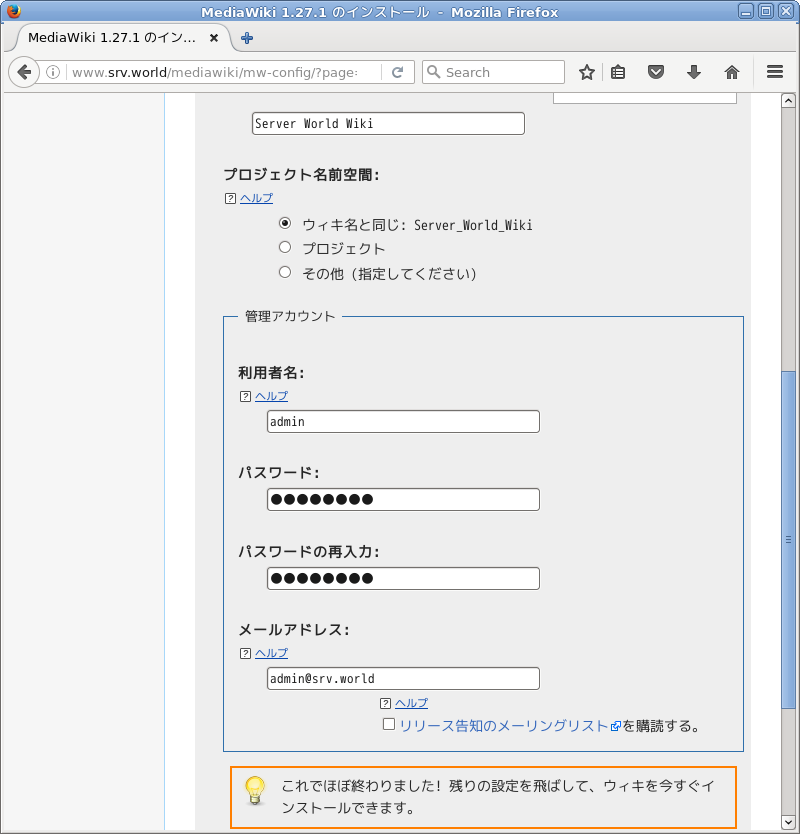
Task: Click the URL address bar
Action: [223, 72]
